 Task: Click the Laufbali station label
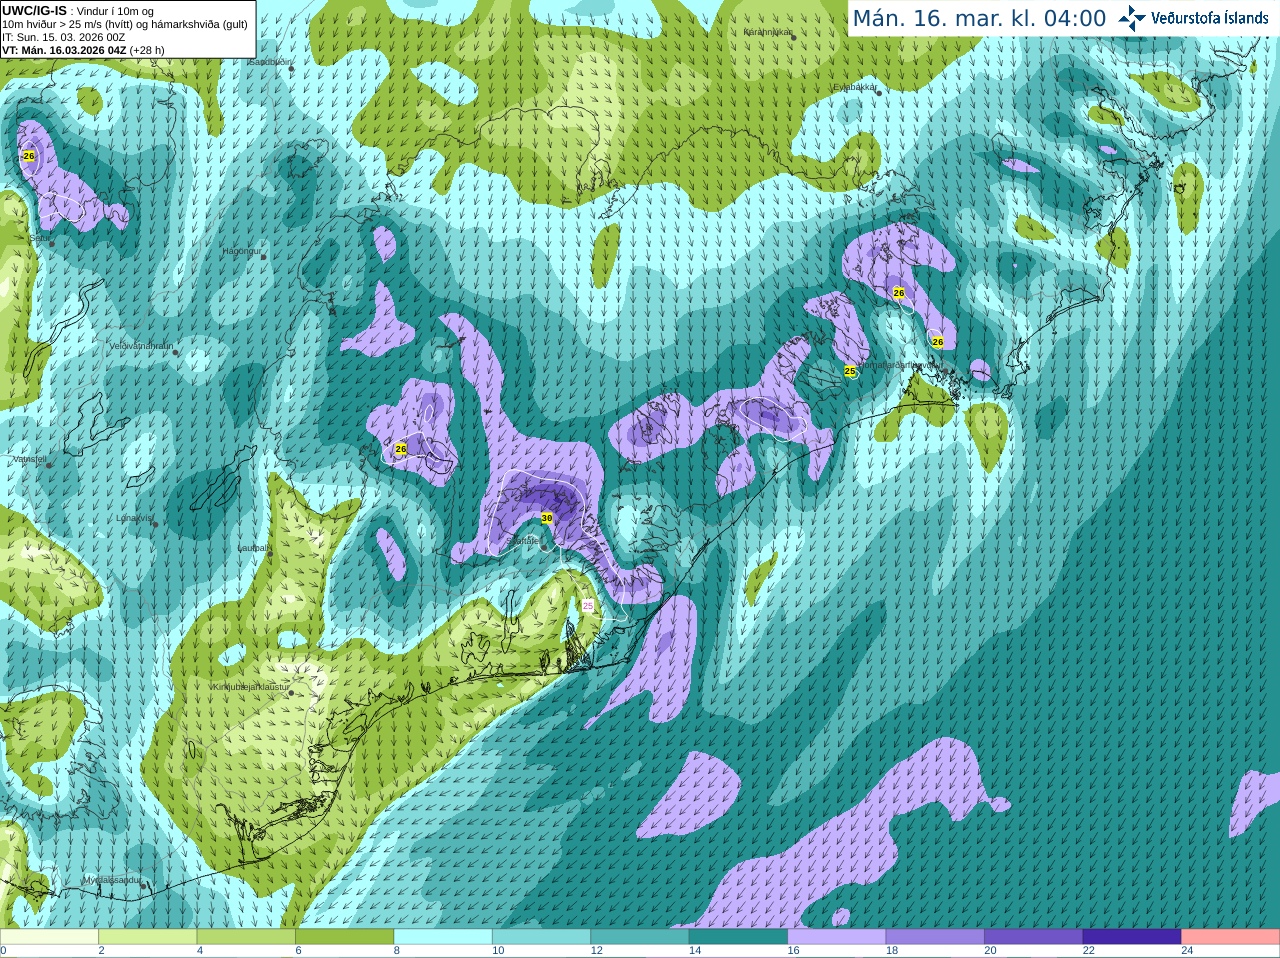[x=254, y=548]
